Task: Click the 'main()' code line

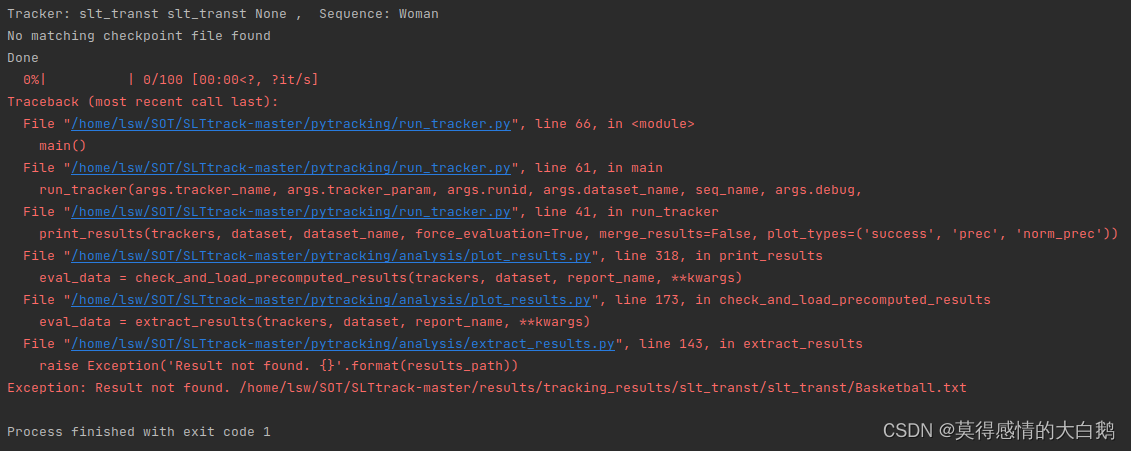Action: 63,146
